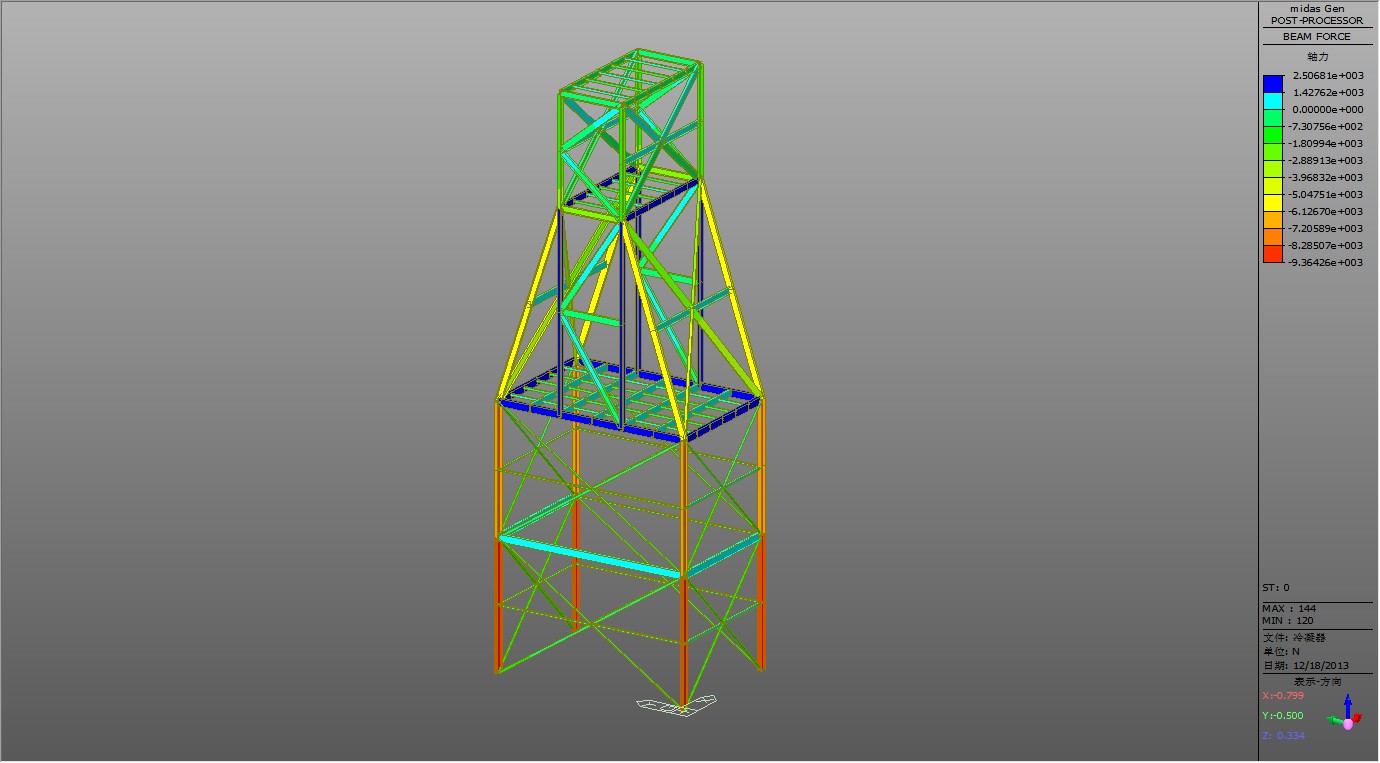Select the maximum legend value 2.50681e+003

pyautogui.click(x=1327, y=76)
